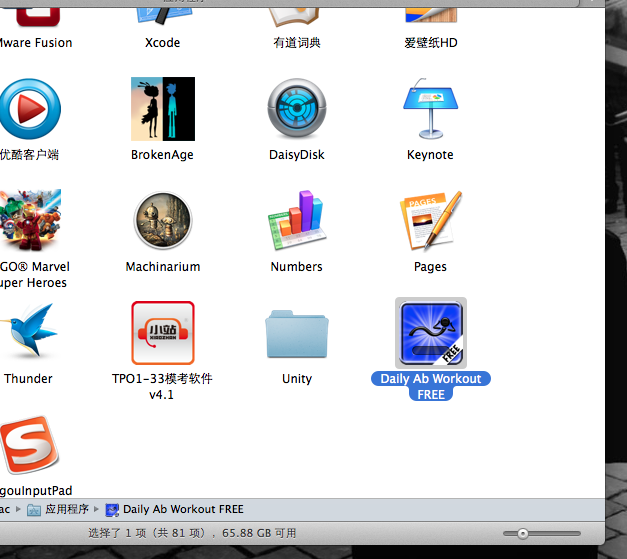This screenshot has width=627, height=559.
Task: Click the Numbers name label
Action: coord(296,267)
